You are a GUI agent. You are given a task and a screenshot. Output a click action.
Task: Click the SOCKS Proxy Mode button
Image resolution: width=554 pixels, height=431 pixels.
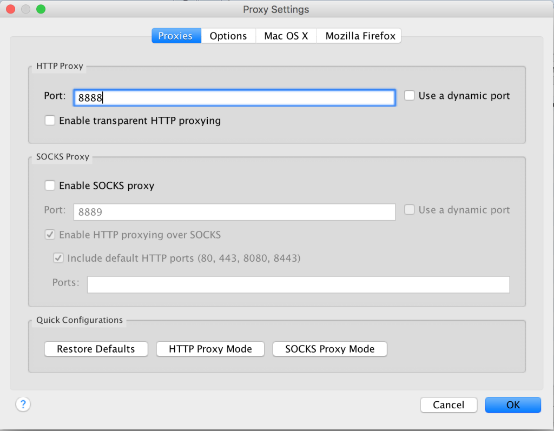pos(330,349)
